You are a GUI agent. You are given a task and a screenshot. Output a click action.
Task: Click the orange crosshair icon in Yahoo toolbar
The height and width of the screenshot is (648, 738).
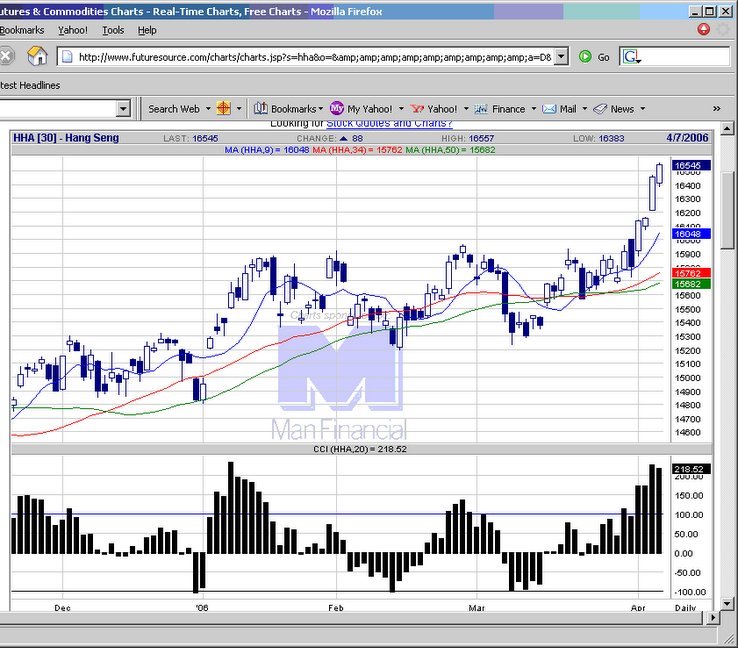pos(224,109)
